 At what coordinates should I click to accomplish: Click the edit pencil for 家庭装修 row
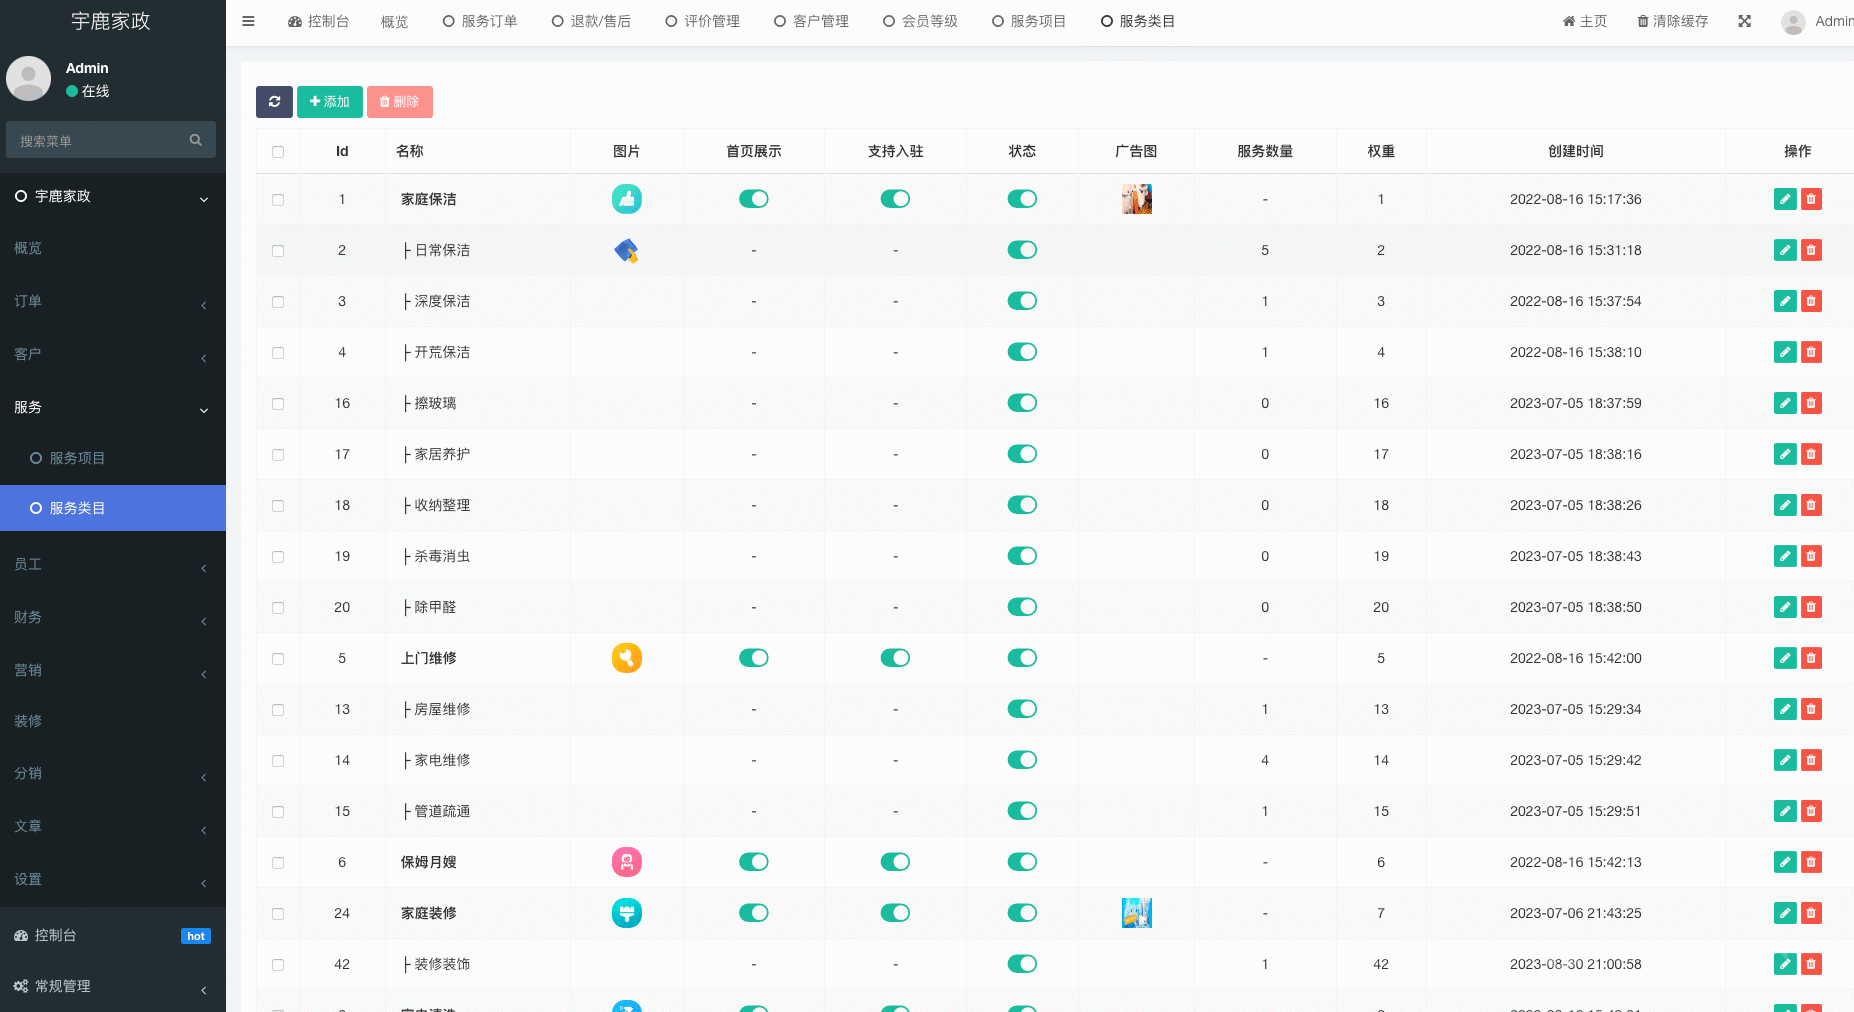(x=1784, y=913)
